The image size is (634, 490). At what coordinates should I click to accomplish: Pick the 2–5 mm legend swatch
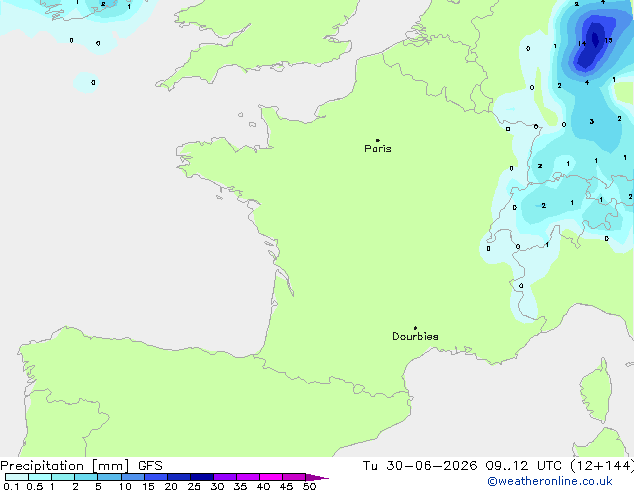(x=86, y=477)
